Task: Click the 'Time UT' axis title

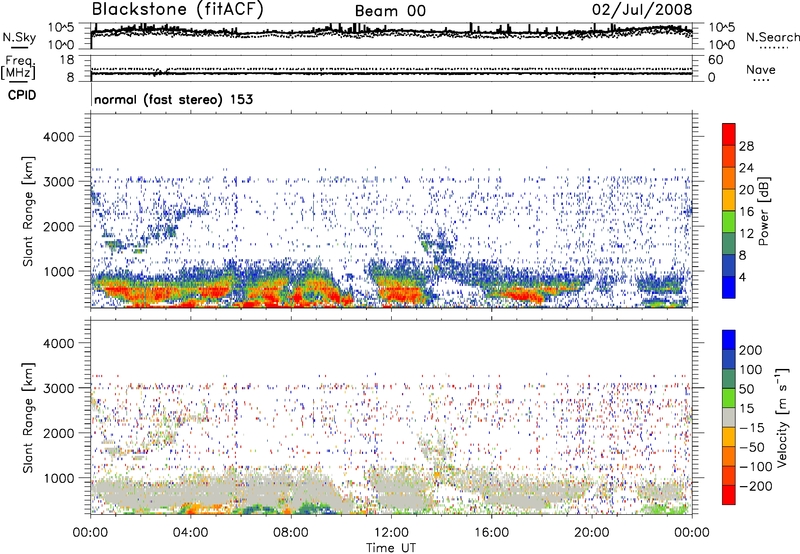Action: (x=391, y=548)
